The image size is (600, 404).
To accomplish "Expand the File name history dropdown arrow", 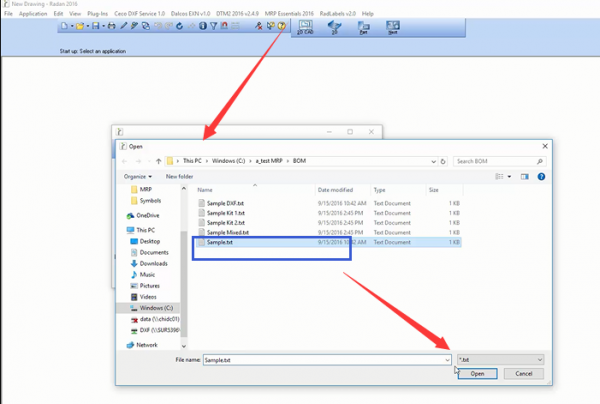I will click(x=447, y=360).
